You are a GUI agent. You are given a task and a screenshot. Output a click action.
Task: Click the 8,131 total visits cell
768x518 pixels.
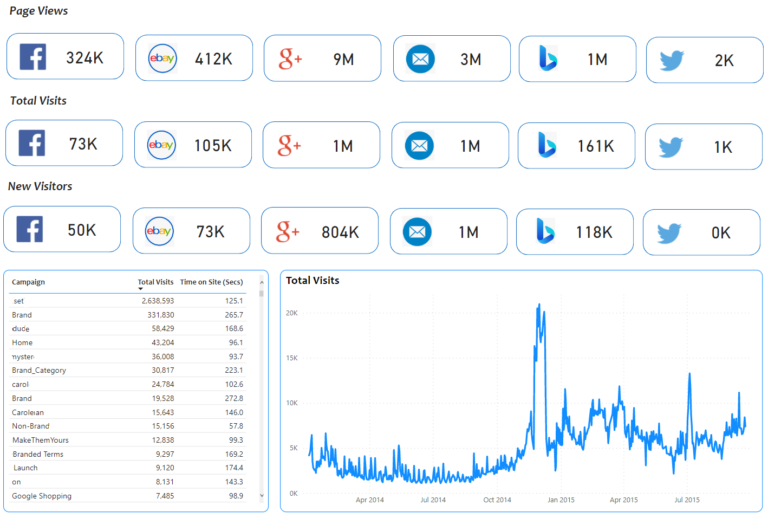click(x=165, y=482)
